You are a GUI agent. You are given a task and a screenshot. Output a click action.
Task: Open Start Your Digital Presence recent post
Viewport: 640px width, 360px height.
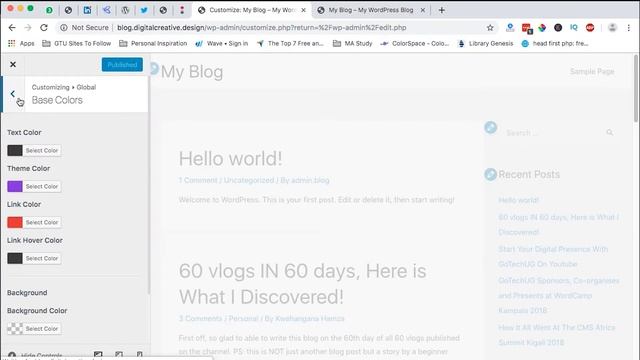(553, 257)
